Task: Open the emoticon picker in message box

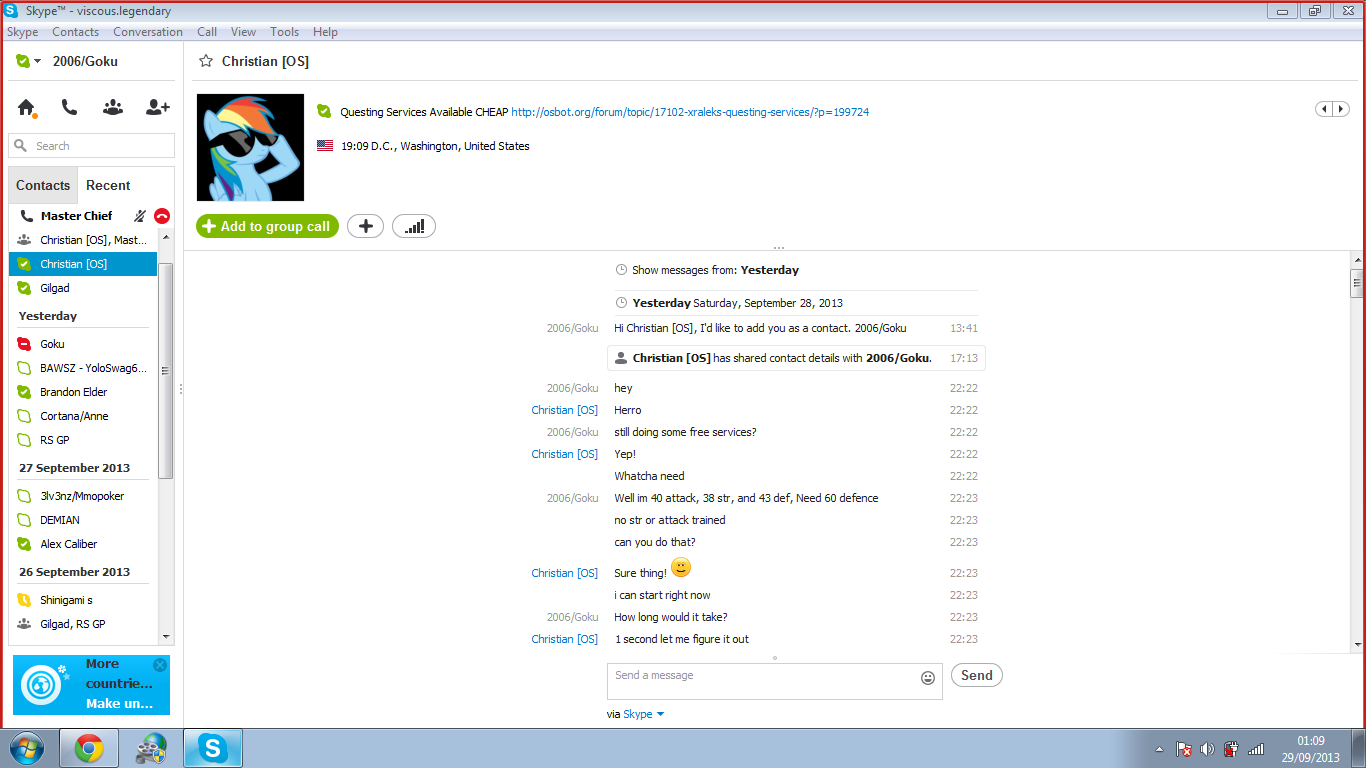Action: point(928,678)
